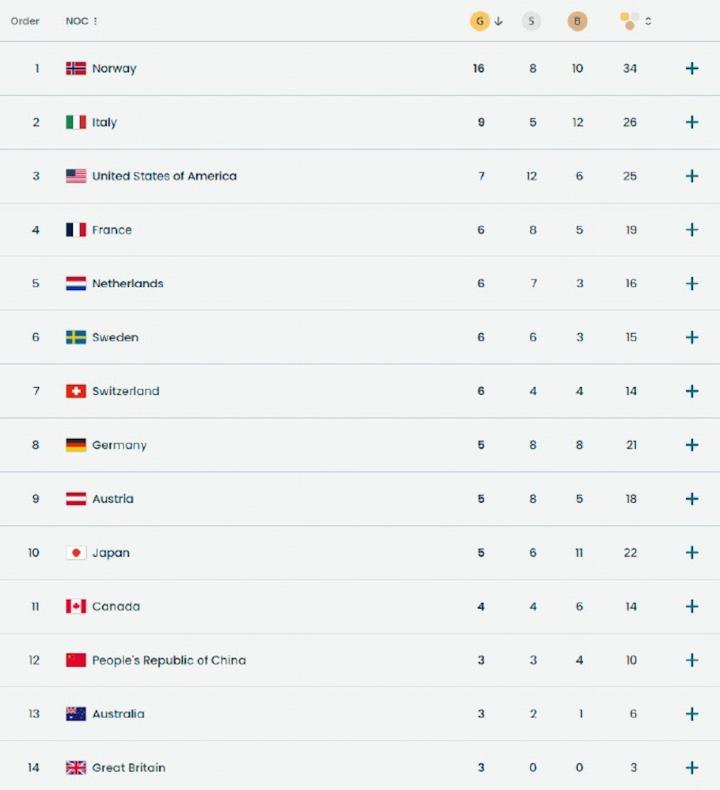Sort by total medals icon
Viewport: 720px width, 790px height.
point(630,21)
